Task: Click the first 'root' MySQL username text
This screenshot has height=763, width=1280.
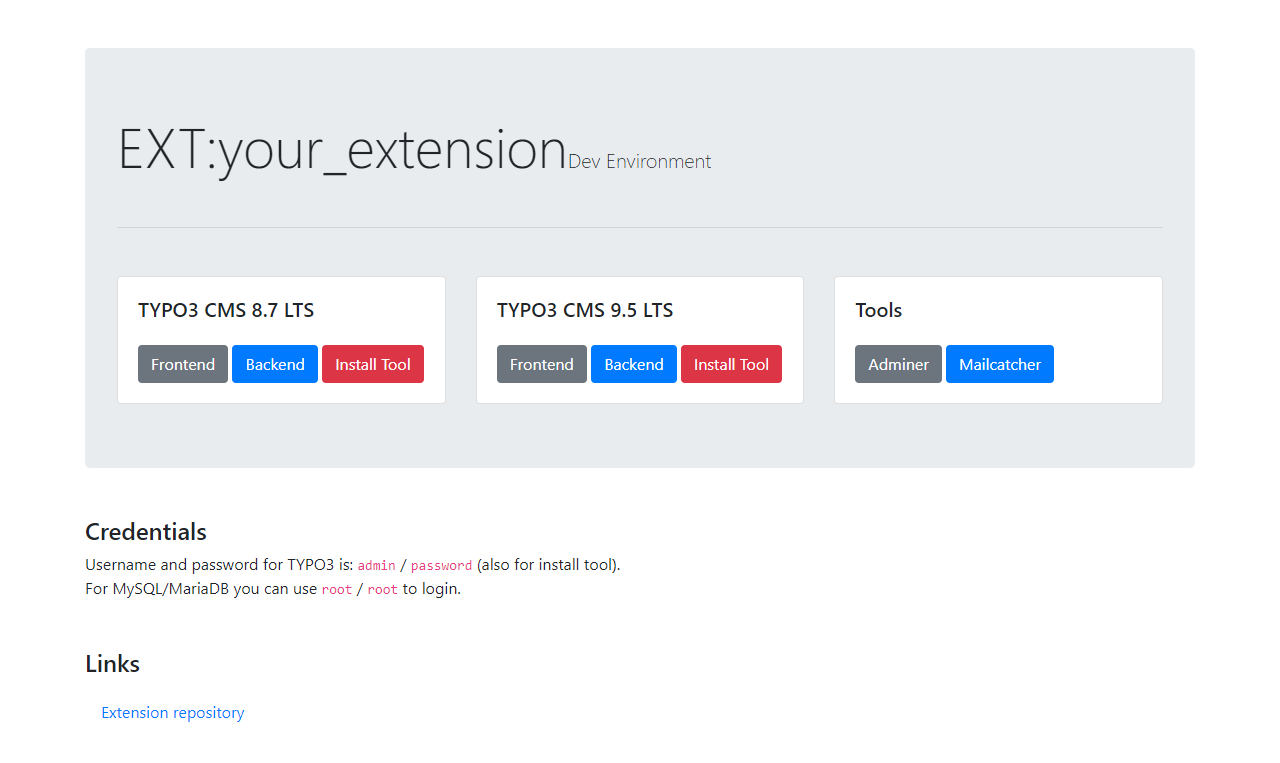Action: pos(337,589)
